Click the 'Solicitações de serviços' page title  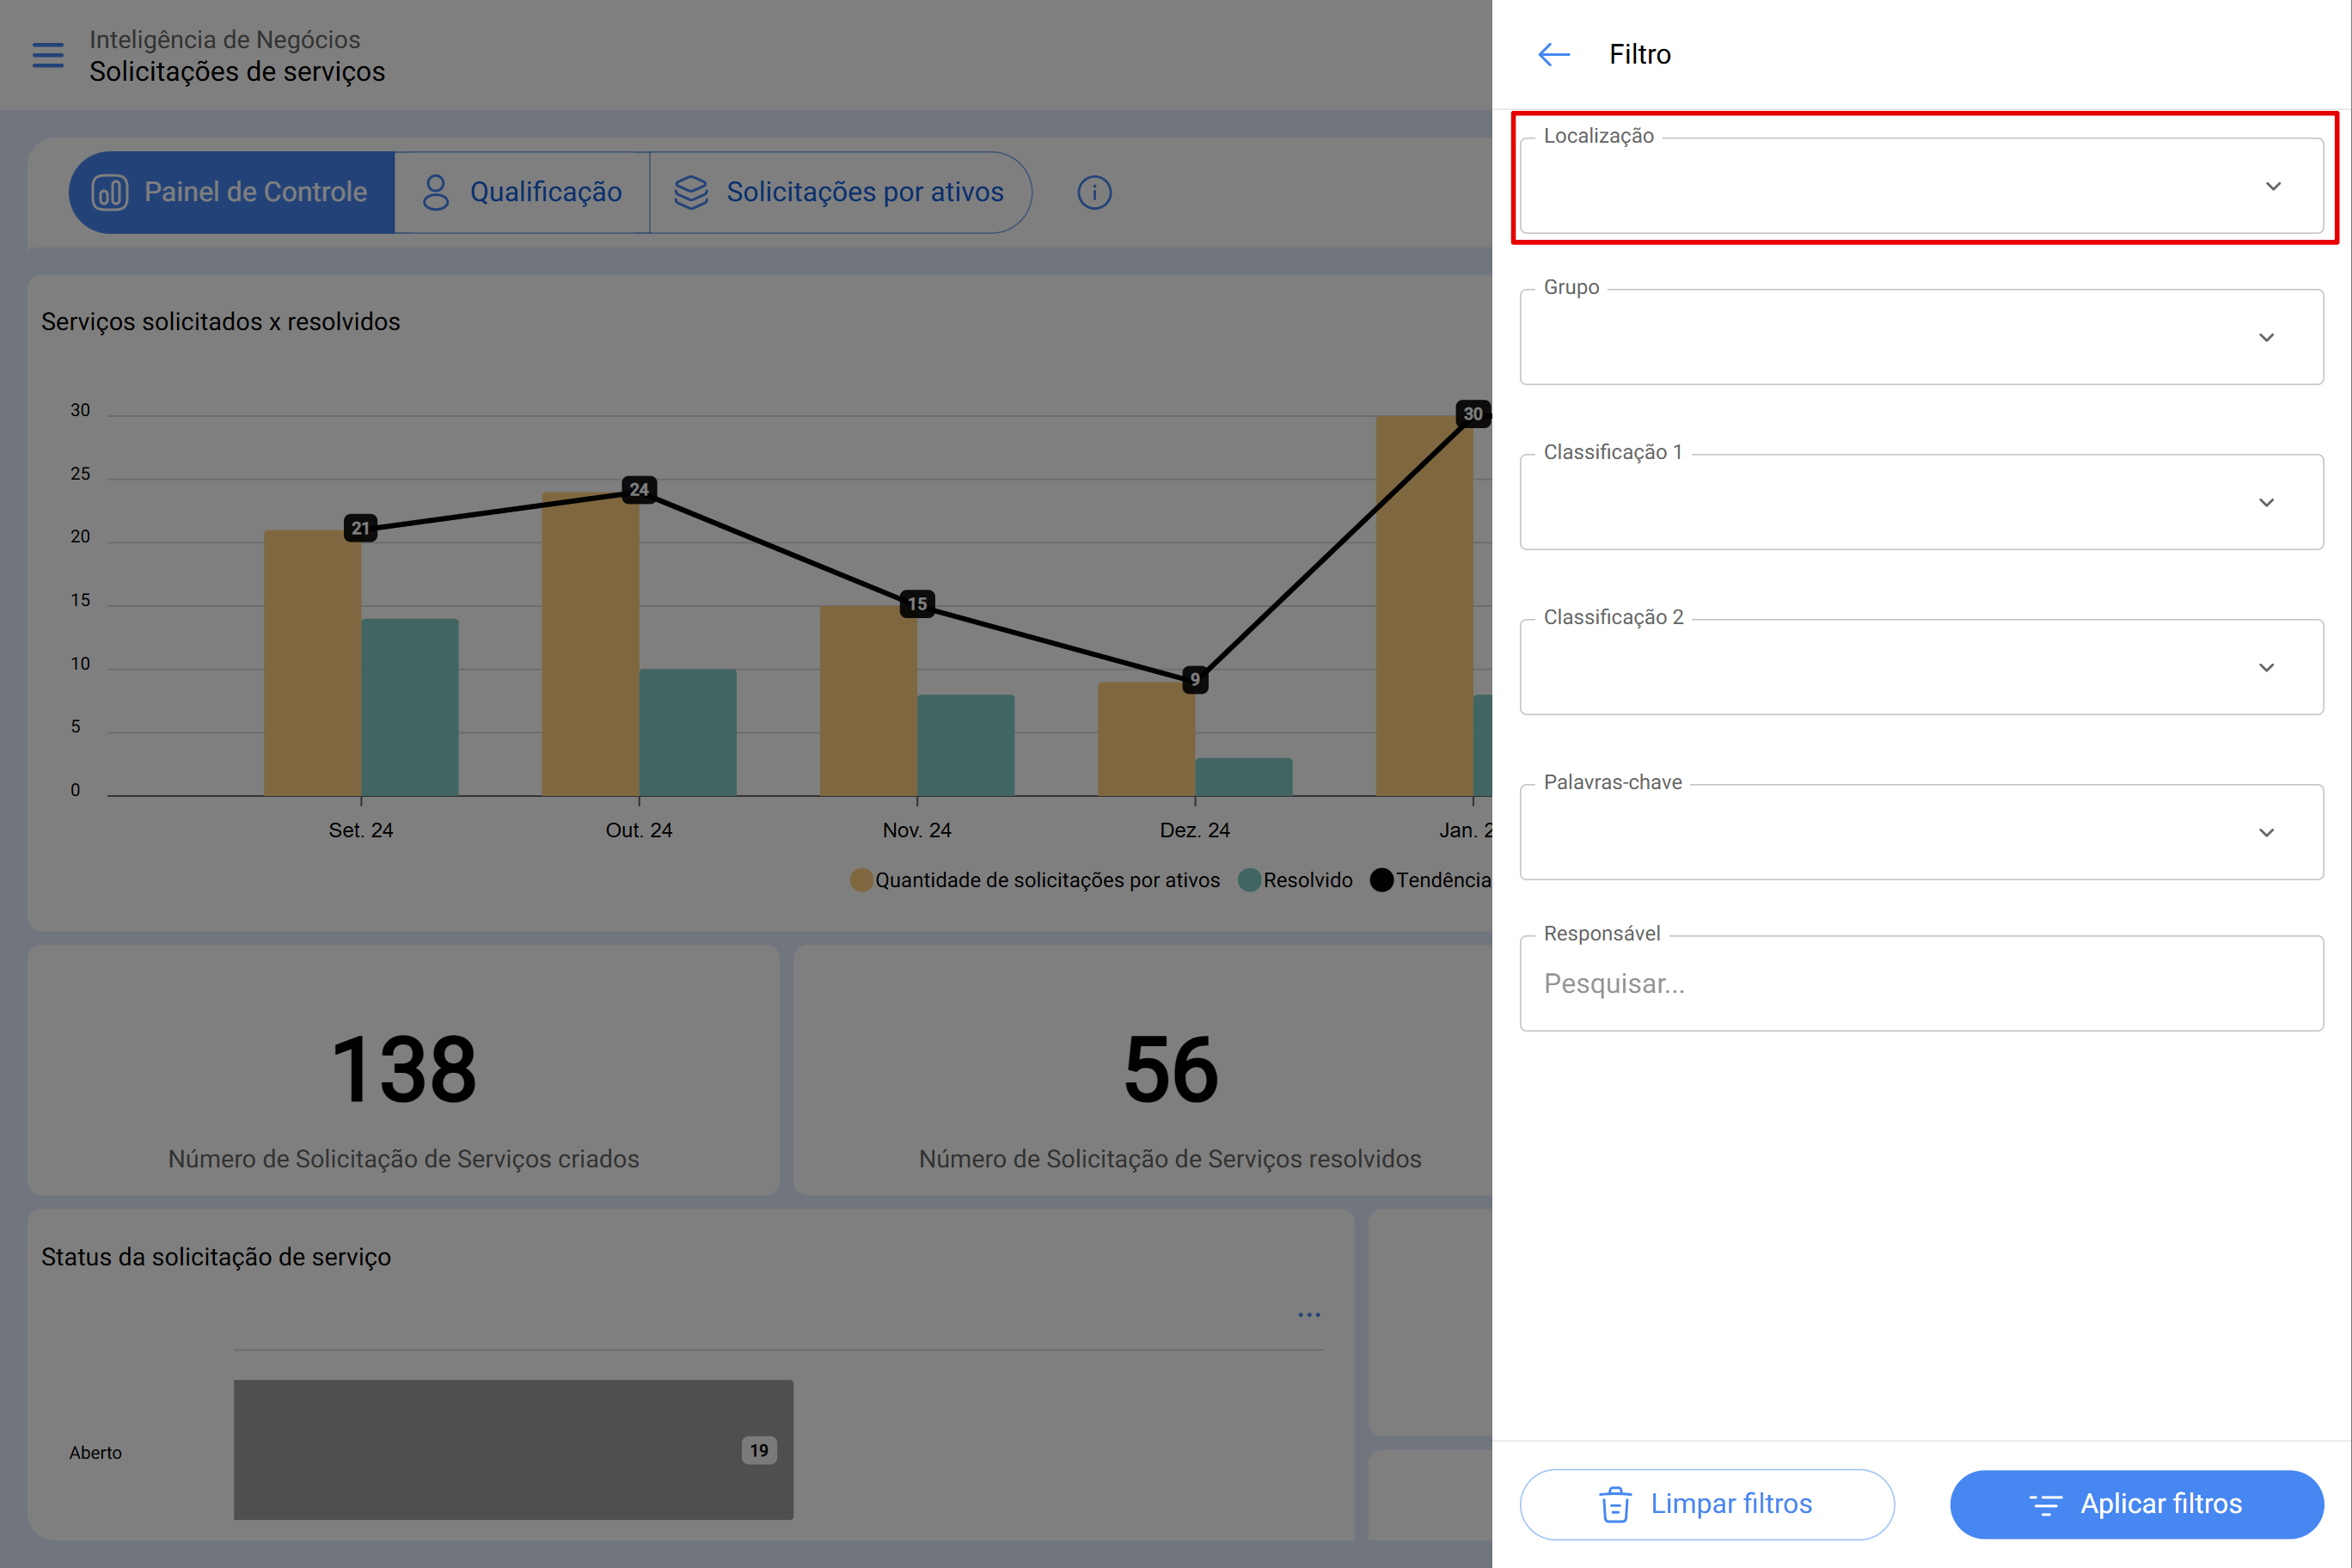(237, 72)
